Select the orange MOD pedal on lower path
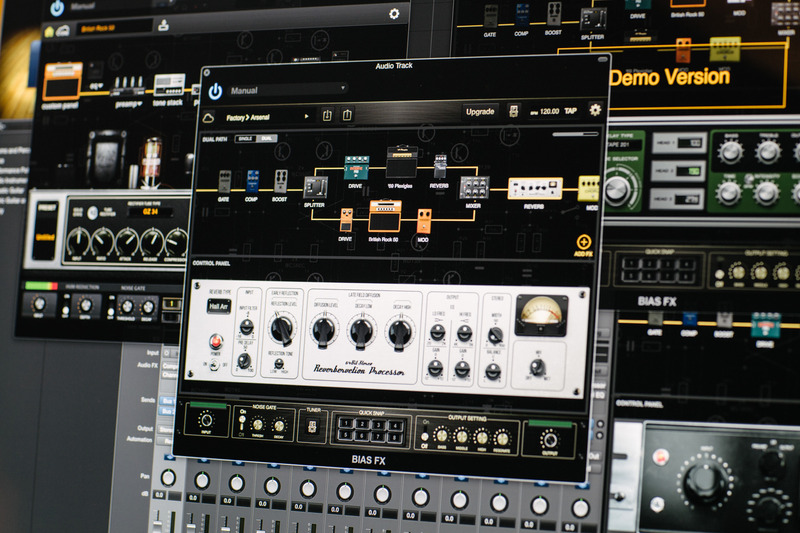 pyautogui.click(x=424, y=221)
